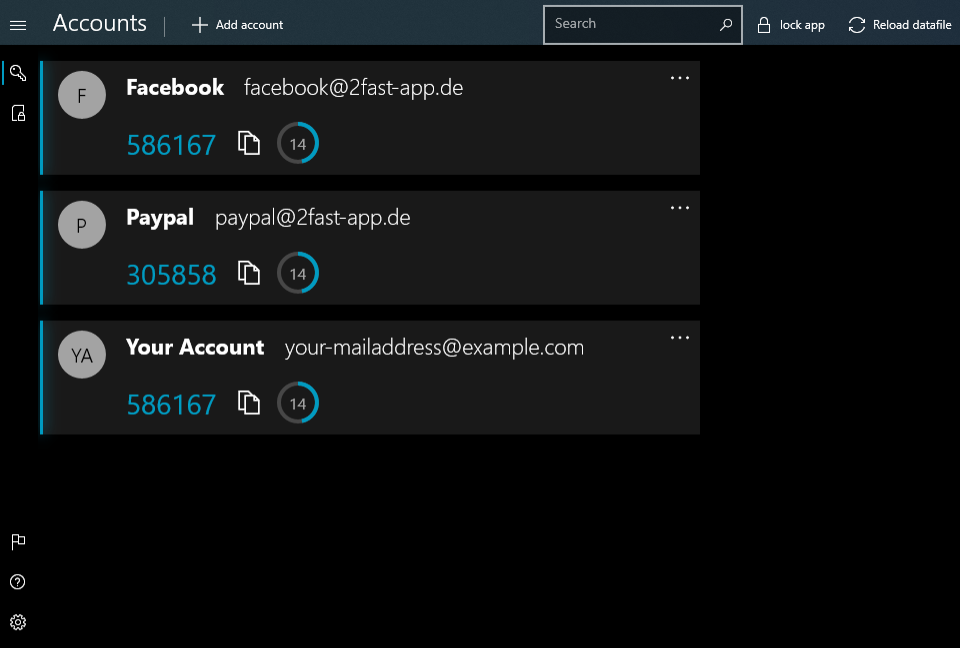Click the Your Account name label
The image size is (960, 648).
(195, 347)
